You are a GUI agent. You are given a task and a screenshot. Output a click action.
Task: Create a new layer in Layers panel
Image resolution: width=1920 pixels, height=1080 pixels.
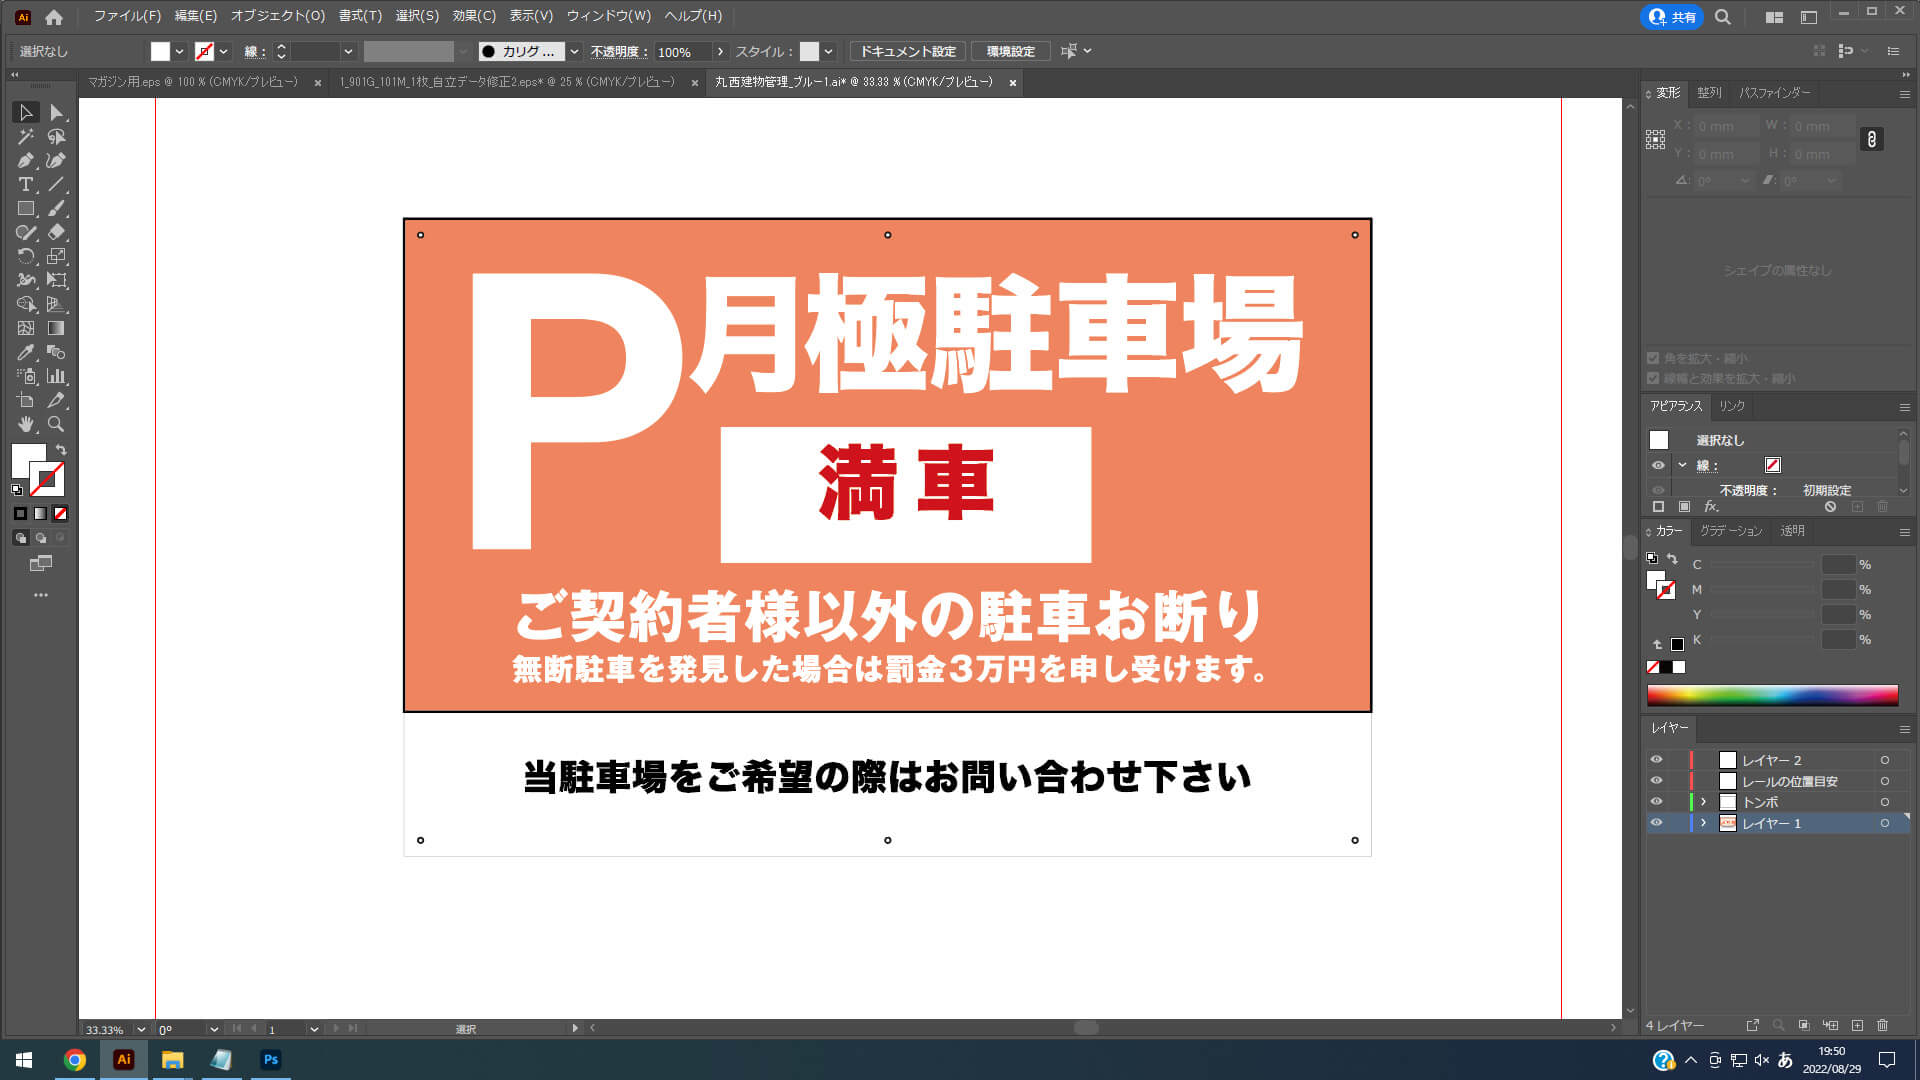[x=1857, y=1026]
